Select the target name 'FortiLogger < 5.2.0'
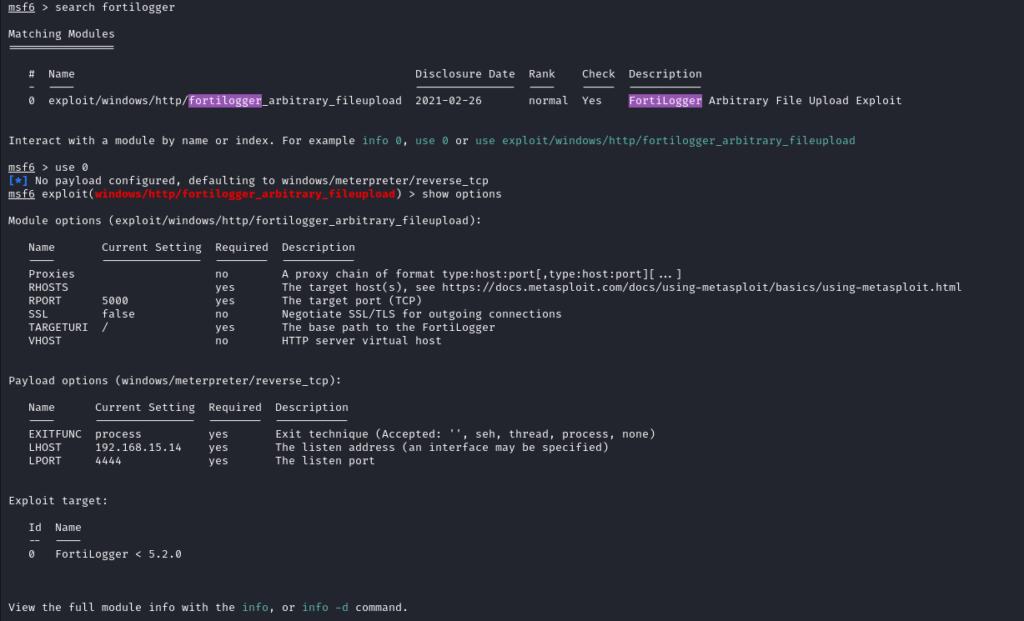Screen dimensions: 1024x621 [x=118, y=554]
